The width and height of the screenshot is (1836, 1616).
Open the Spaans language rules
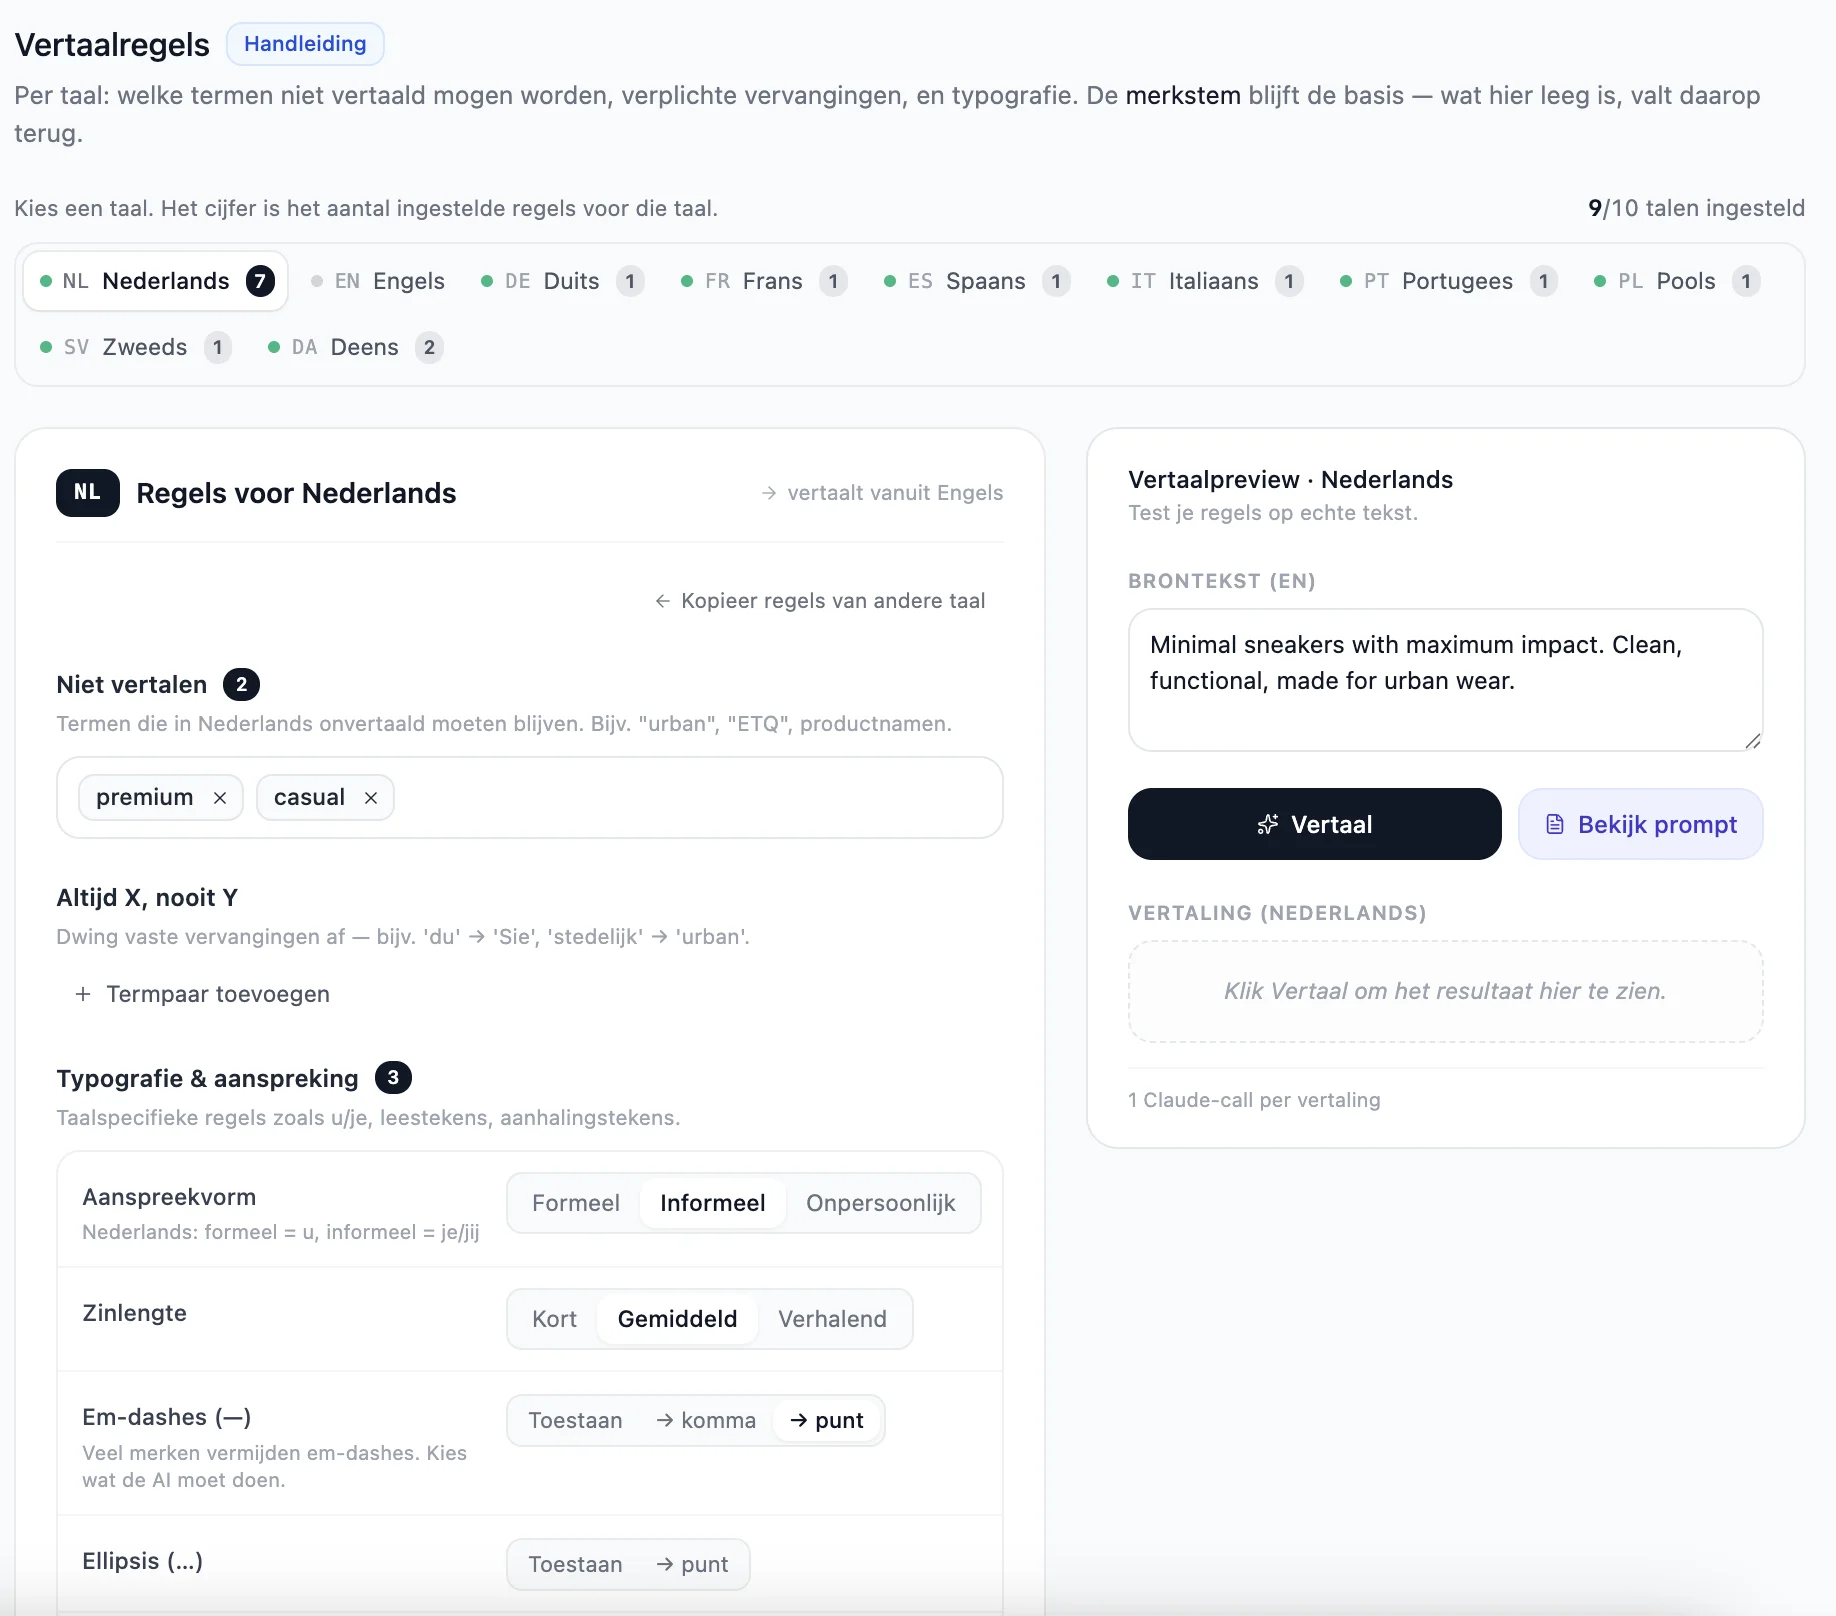click(x=976, y=281)
